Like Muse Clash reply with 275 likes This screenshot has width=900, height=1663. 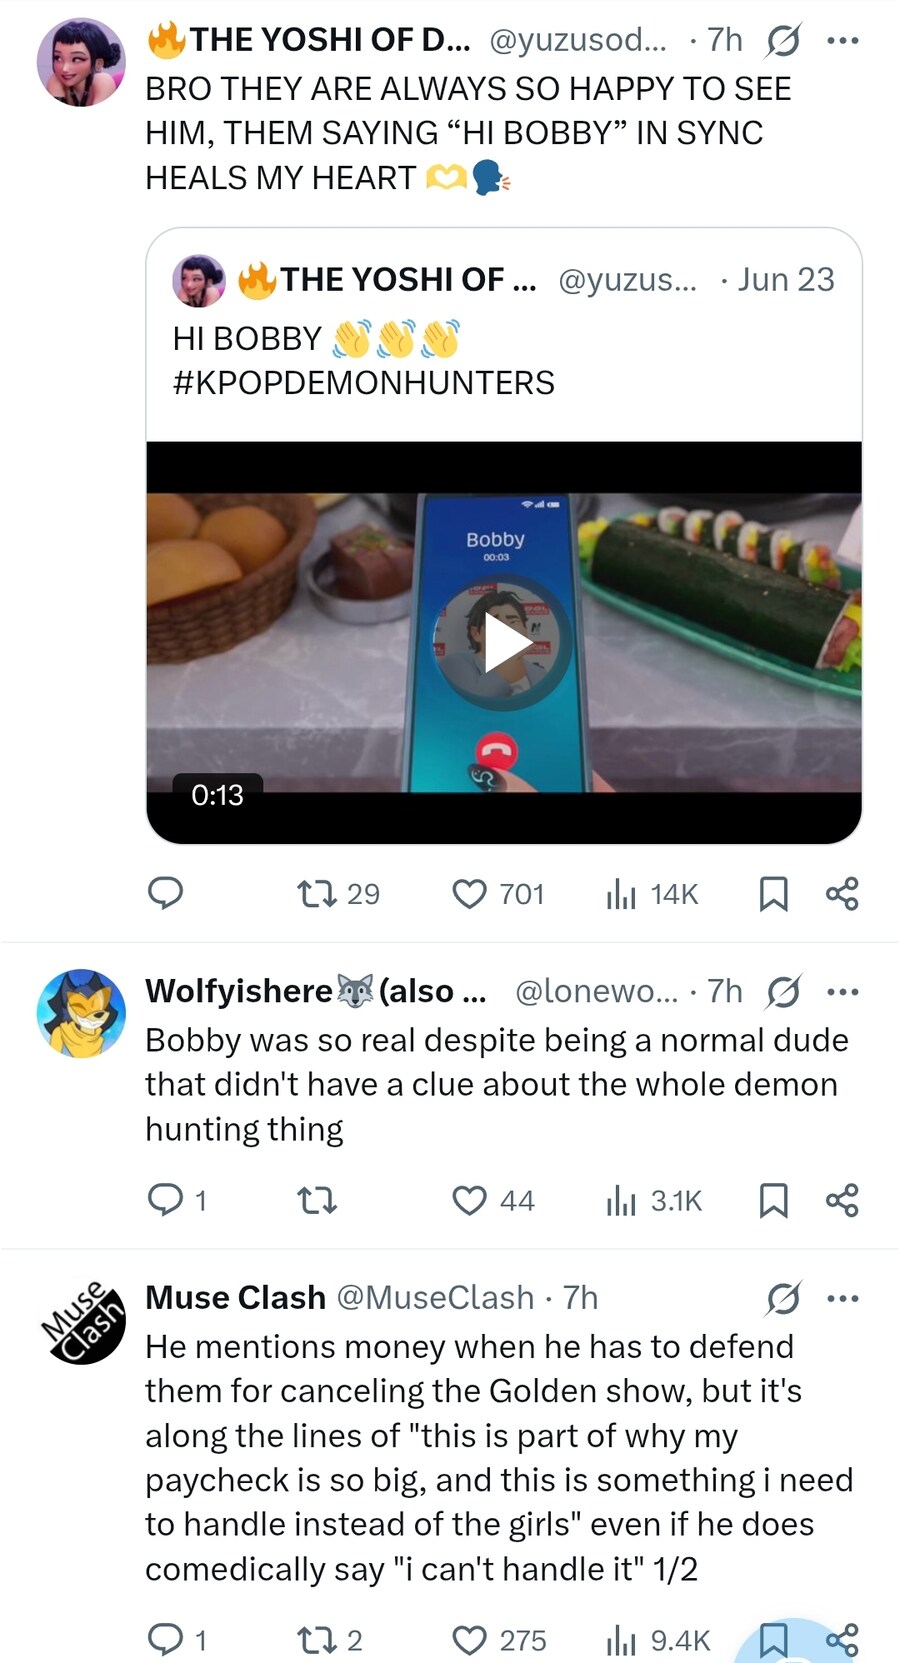[499, 1640]
